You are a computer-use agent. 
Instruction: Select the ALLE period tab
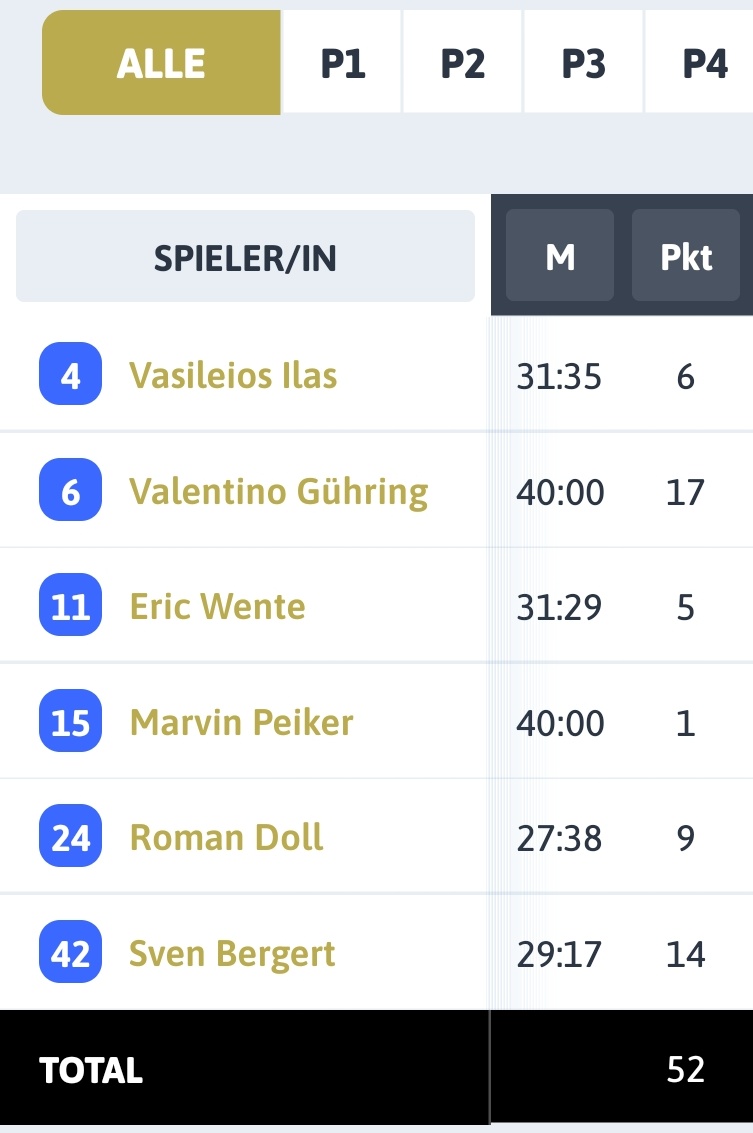[161, 63]
